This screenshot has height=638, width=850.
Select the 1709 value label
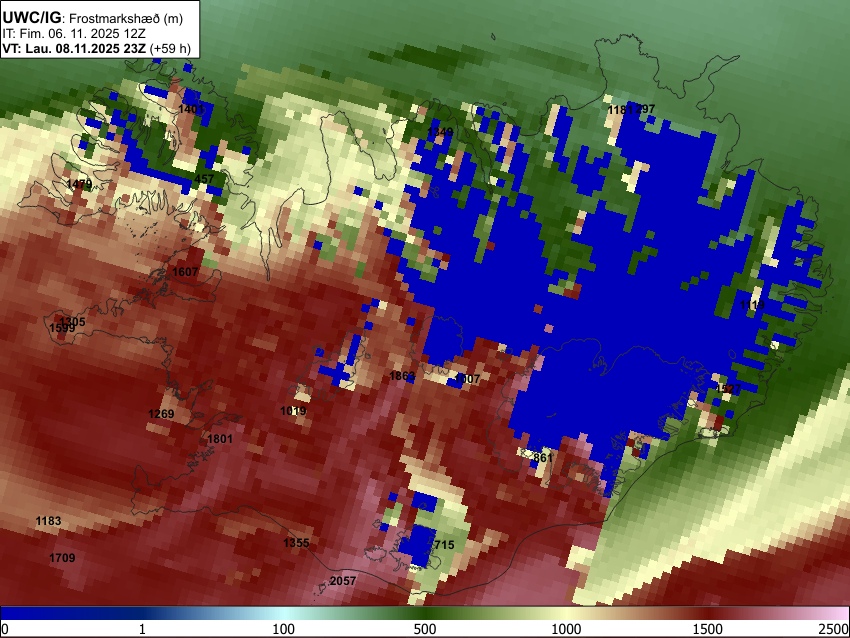[x=62, y=558]
